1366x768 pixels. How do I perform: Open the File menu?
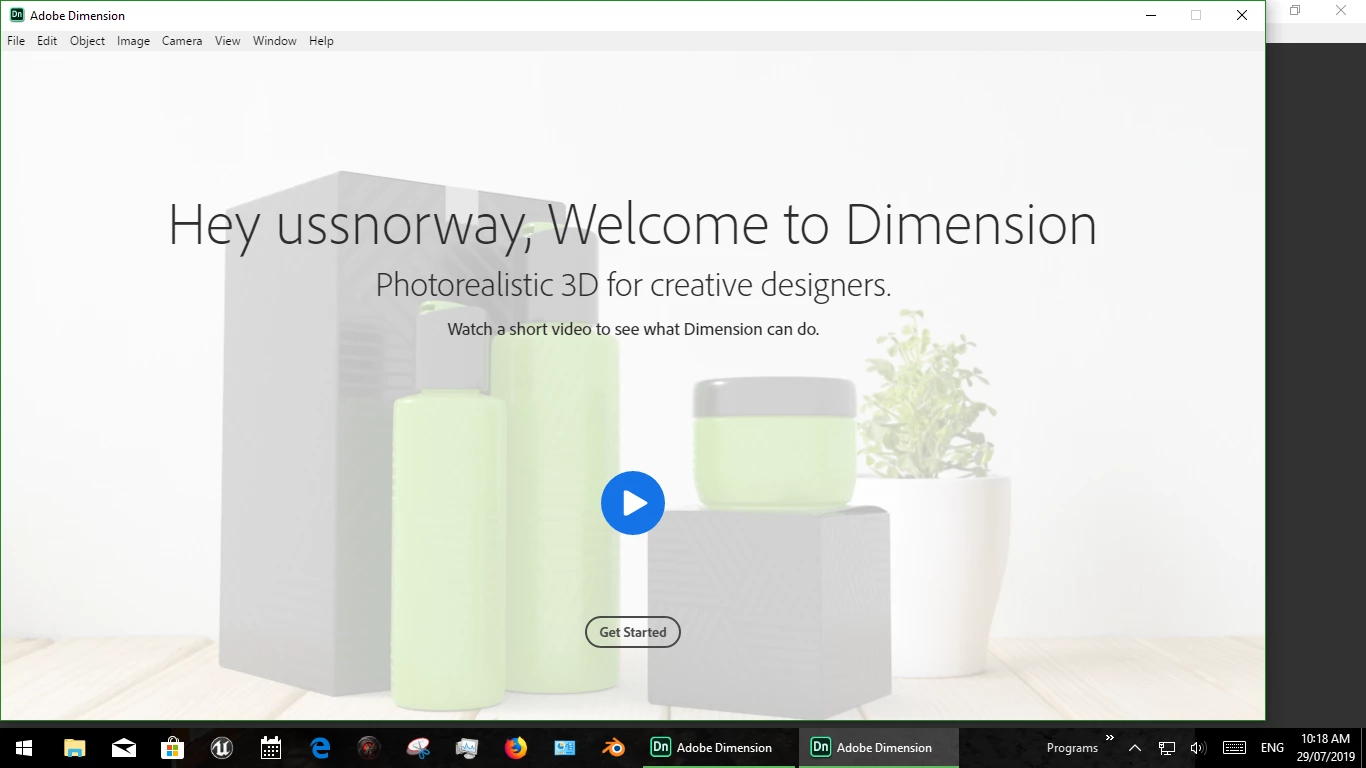pos(16,41)
